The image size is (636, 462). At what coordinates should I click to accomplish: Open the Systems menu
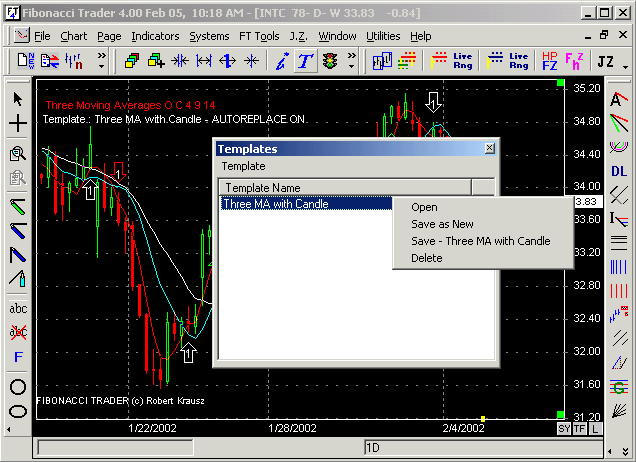(x=209, y=37)
